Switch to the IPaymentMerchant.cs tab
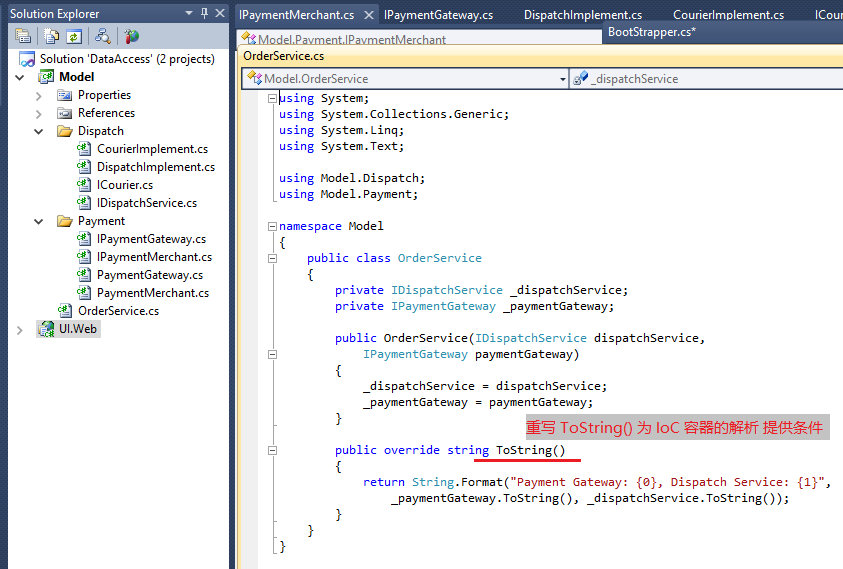The height and width of the screenshot is (569, 843). point(296,15)
